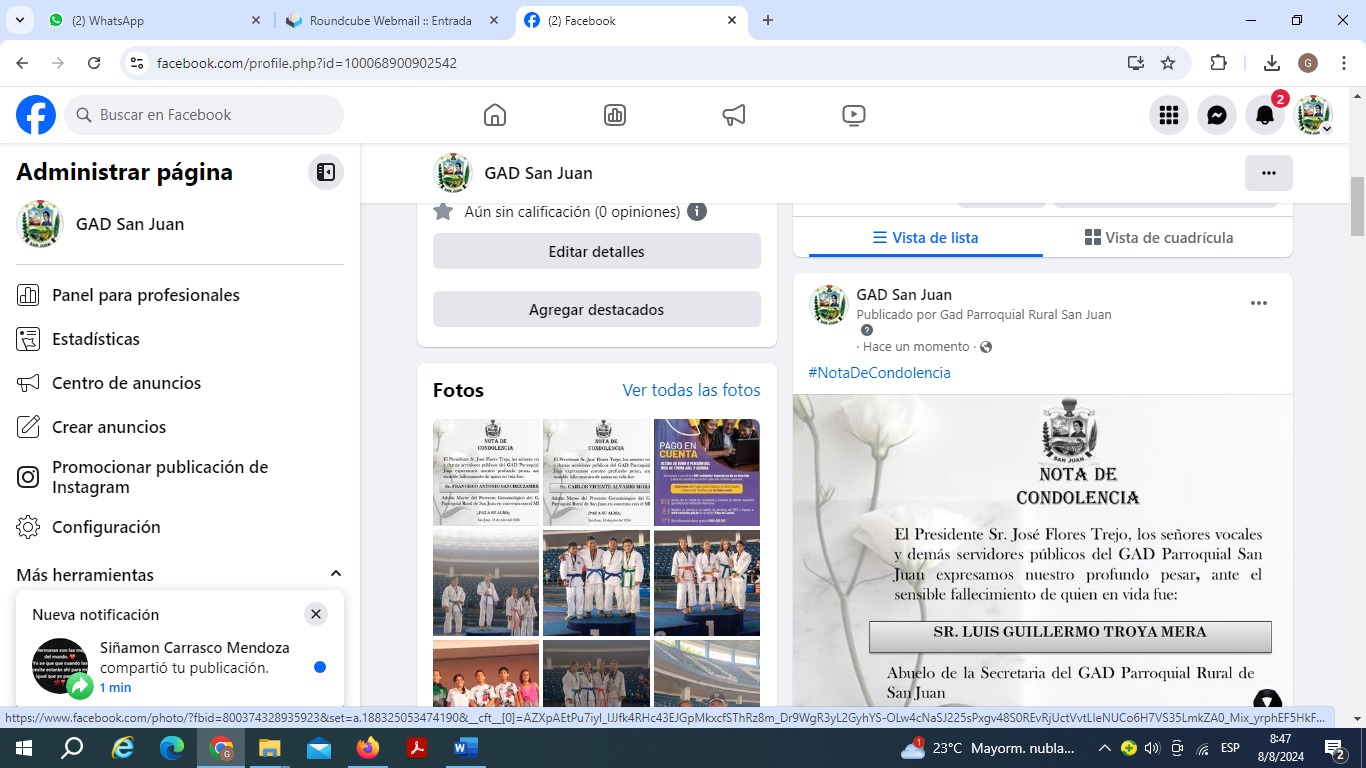
Task: Open the megaphone ads icon
Action: (734, 115)
